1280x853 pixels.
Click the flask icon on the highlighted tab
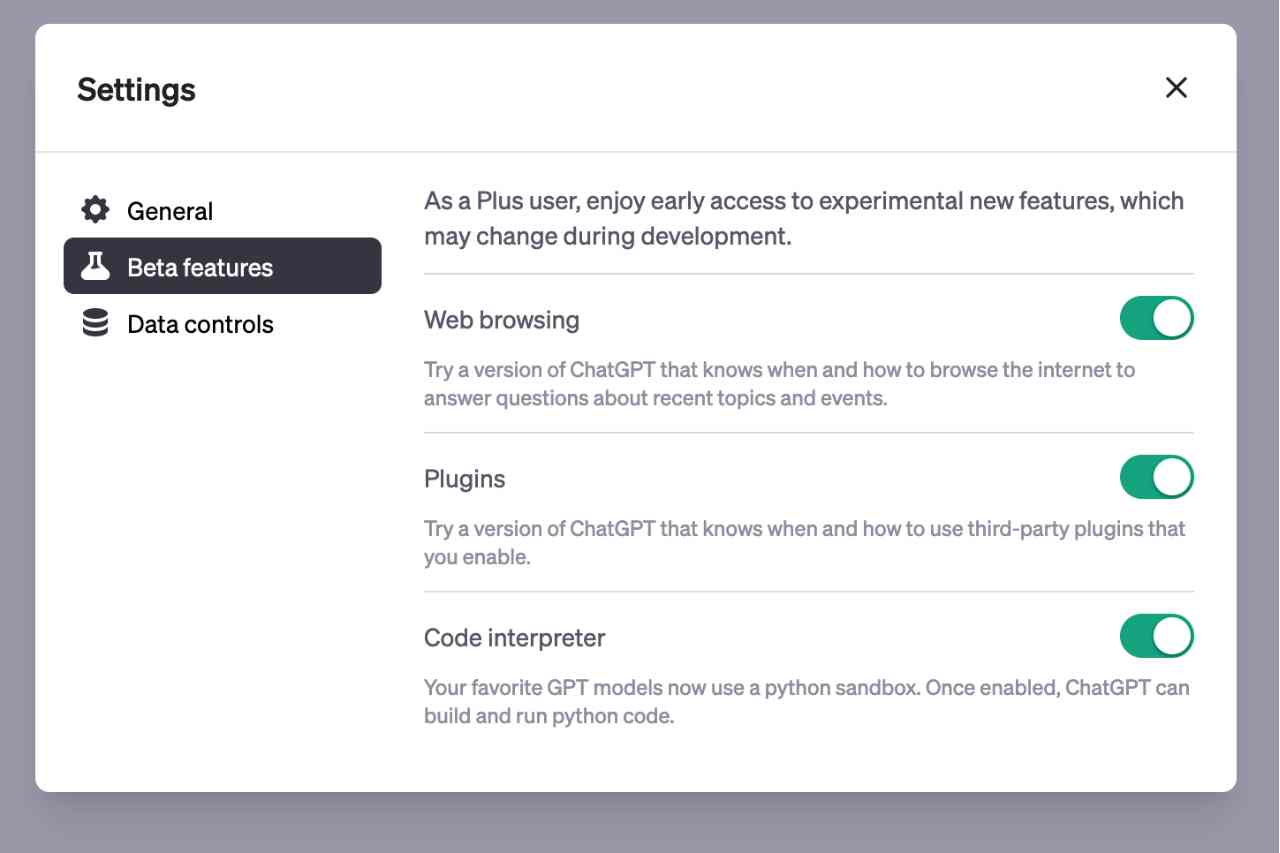coord(95,266)
